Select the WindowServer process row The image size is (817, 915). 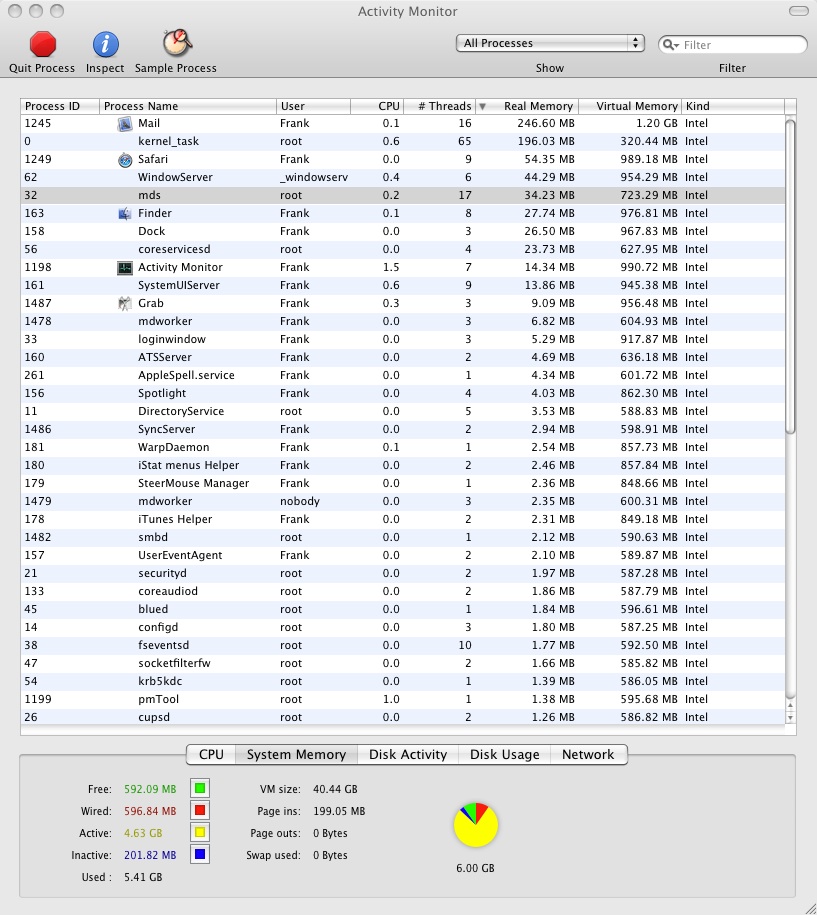tap(403, 177)
